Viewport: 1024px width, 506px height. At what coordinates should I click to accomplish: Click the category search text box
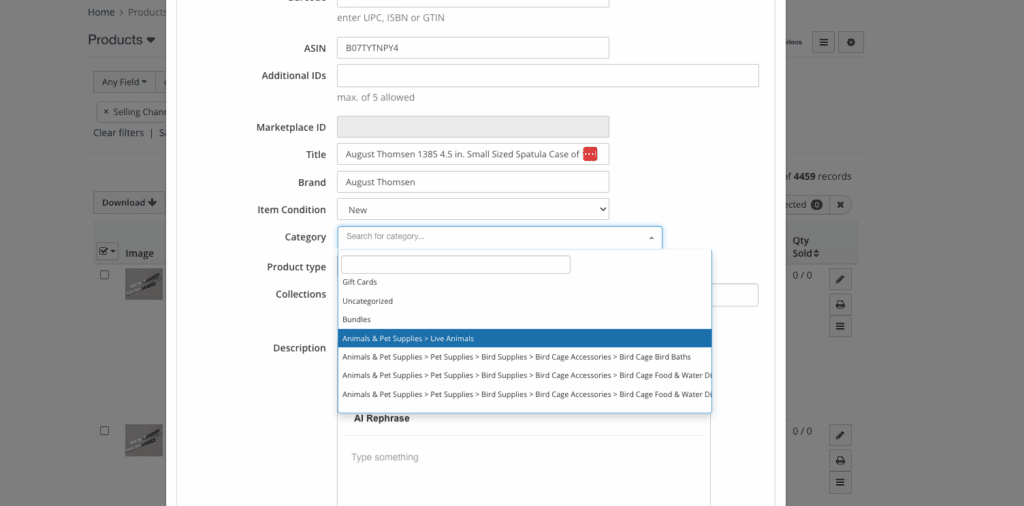(455, 265)
